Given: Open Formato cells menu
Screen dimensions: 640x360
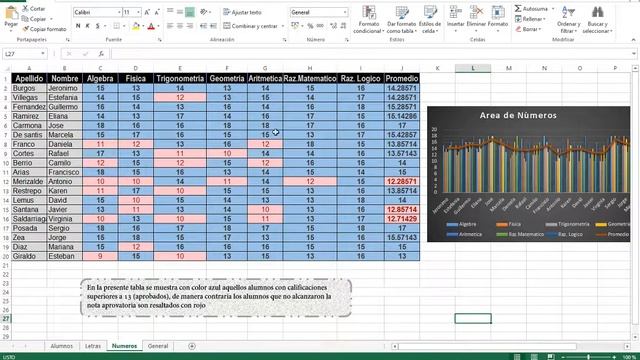Looking at the screenshot, I should coord(498,18).
